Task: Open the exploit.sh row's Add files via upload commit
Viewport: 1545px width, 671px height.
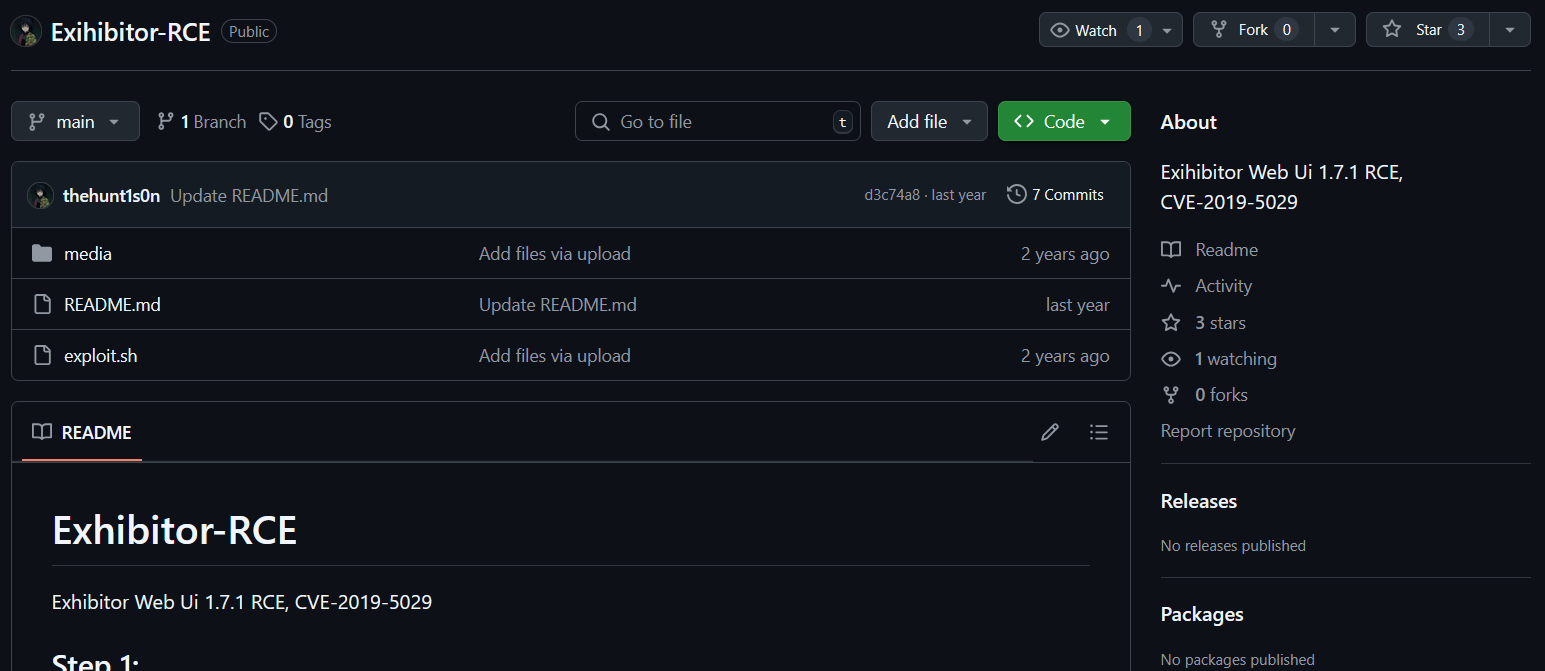Action: coord(555,356)
